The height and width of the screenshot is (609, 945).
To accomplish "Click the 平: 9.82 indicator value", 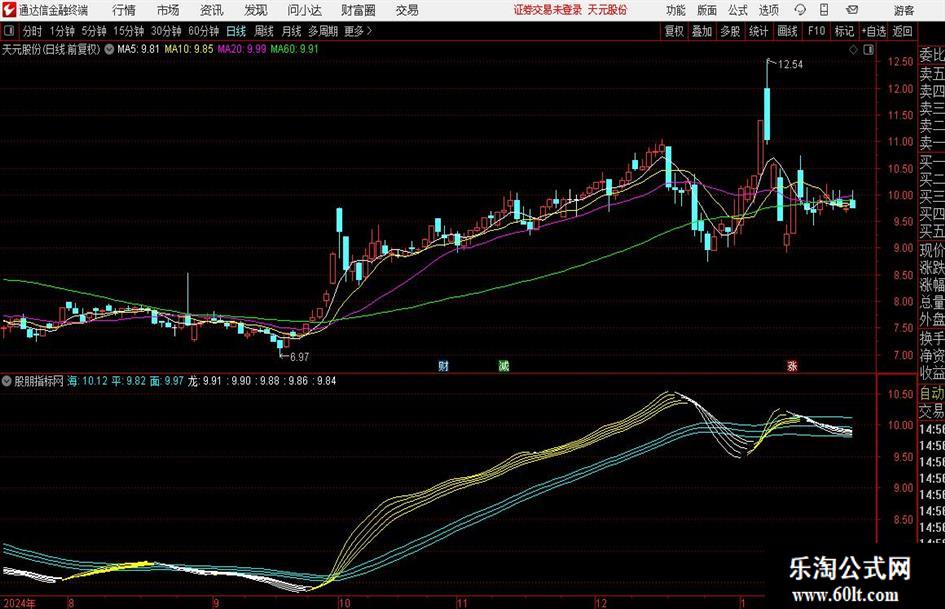I will coord(128,381).
